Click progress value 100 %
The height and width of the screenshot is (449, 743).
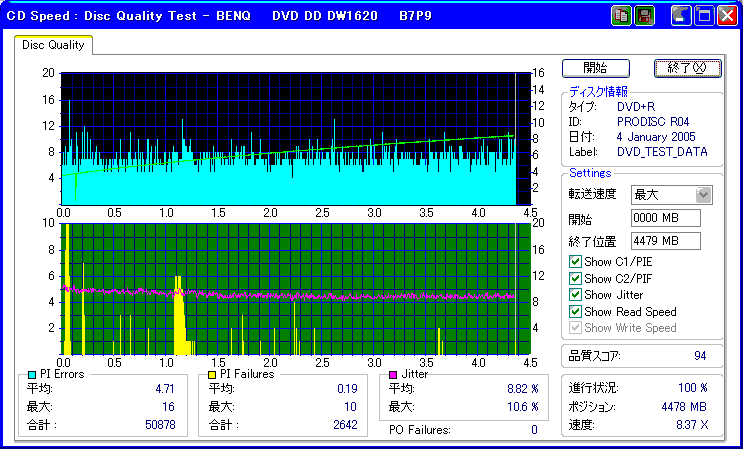[x=693, y=388]
